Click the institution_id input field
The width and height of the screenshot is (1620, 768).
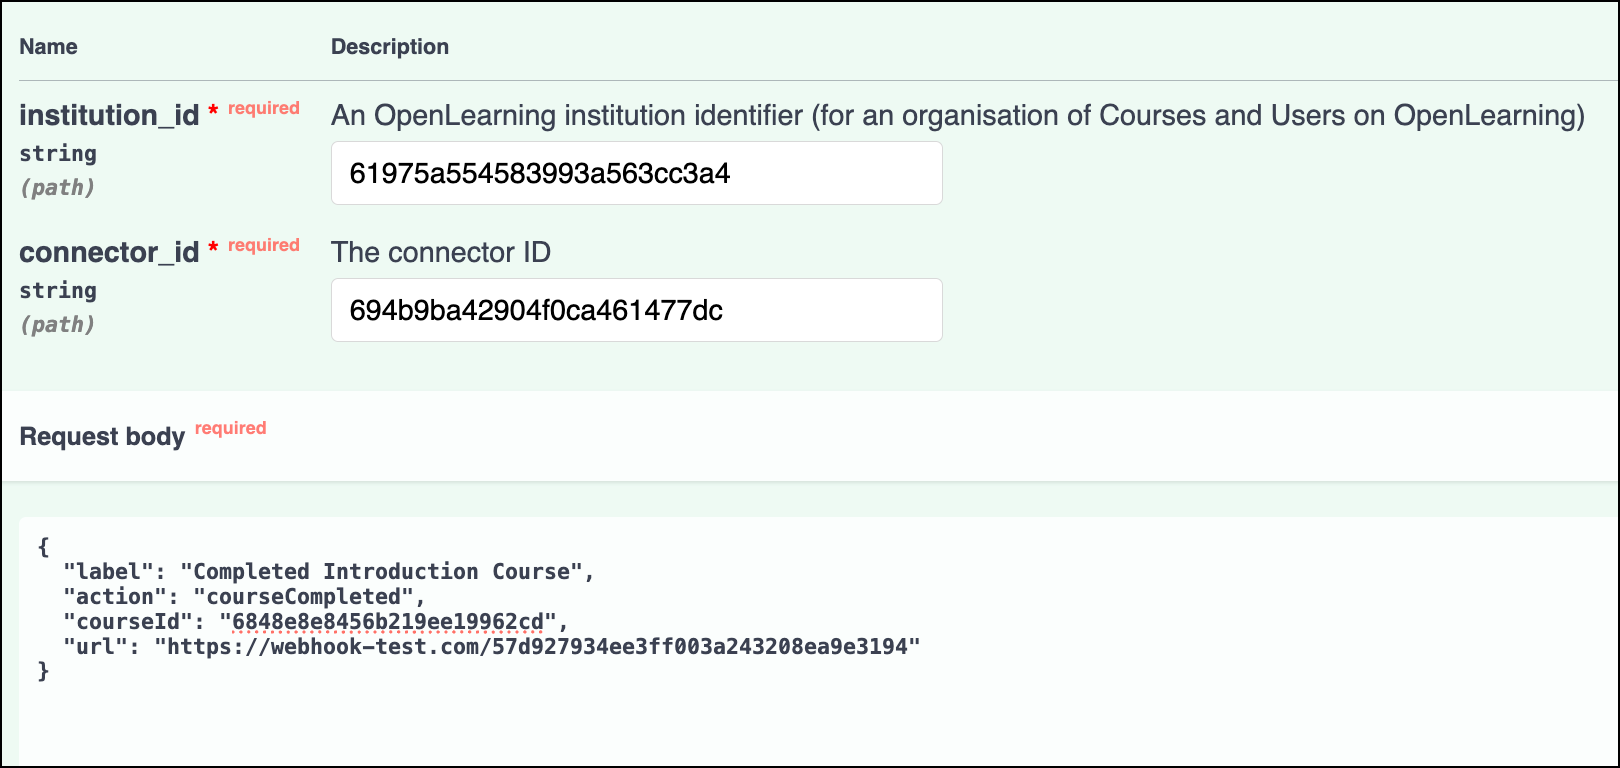coord(636,173)
